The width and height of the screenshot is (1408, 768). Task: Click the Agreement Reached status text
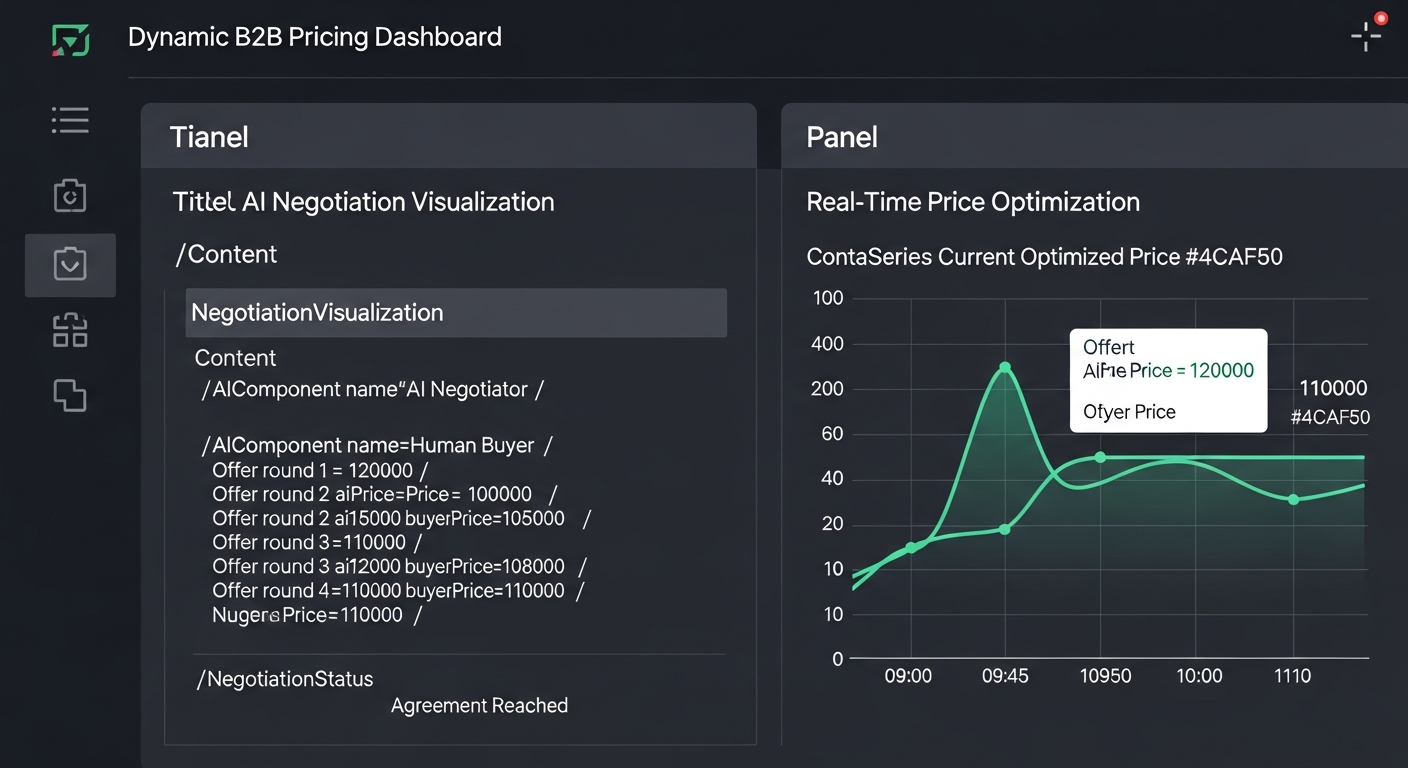click(479, 705)
